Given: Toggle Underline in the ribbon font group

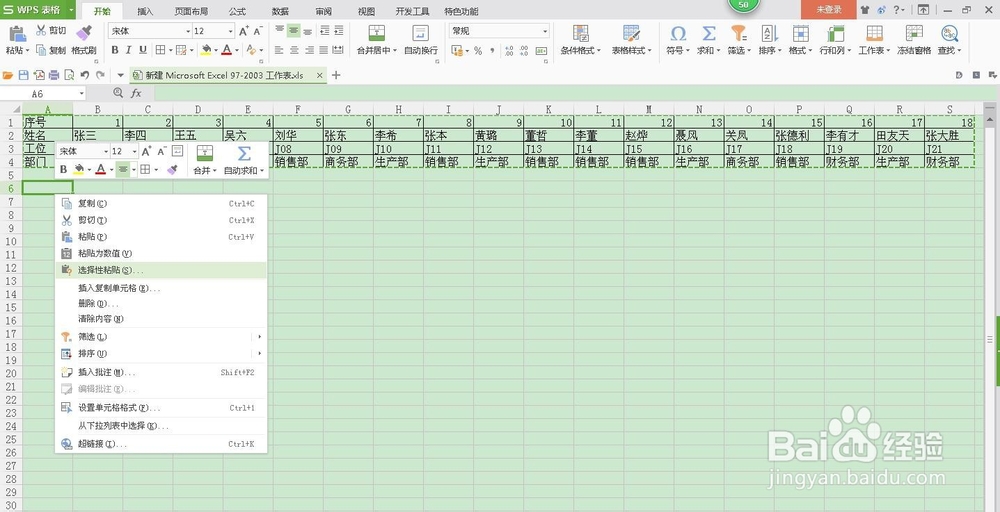Looking at the screenshot, I should (143, 50).
